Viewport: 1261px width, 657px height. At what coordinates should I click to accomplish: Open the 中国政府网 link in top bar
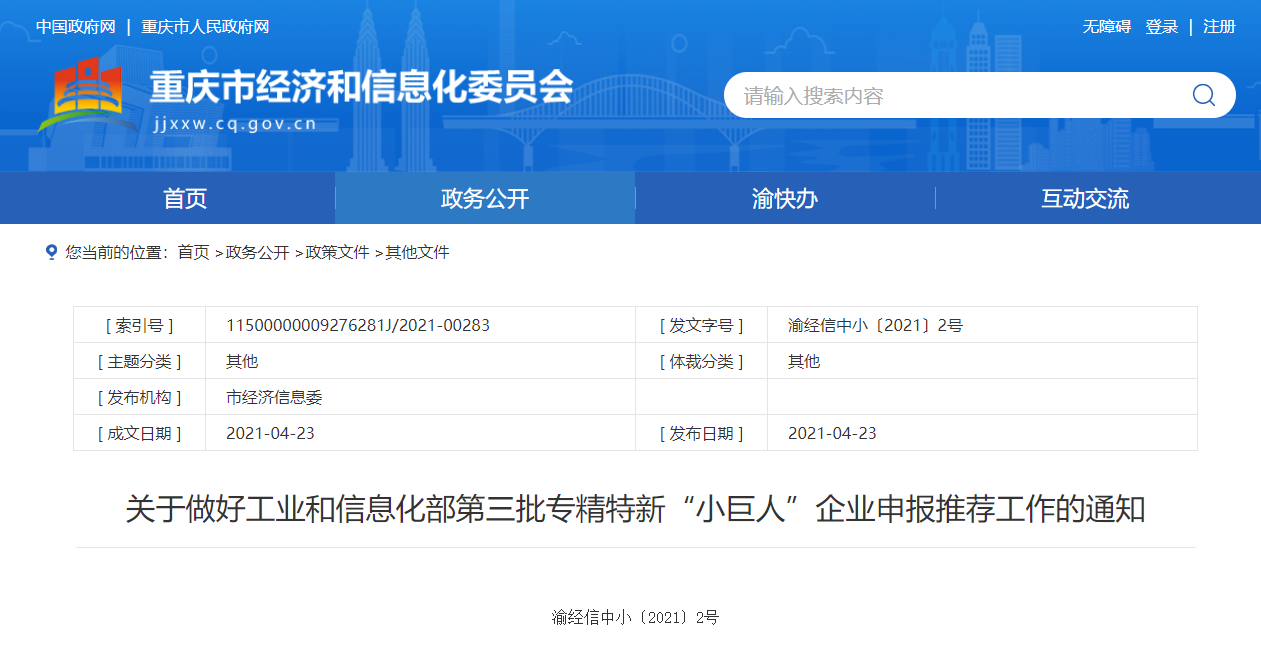tap(76, 27)
